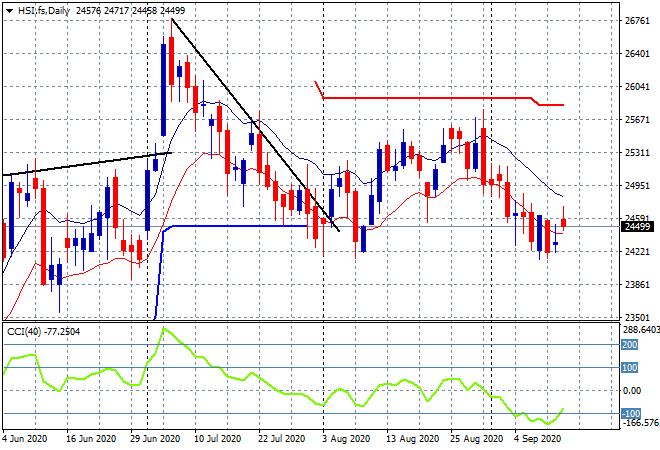Click the 3 Aug 2020 date label

pos(346,439)
